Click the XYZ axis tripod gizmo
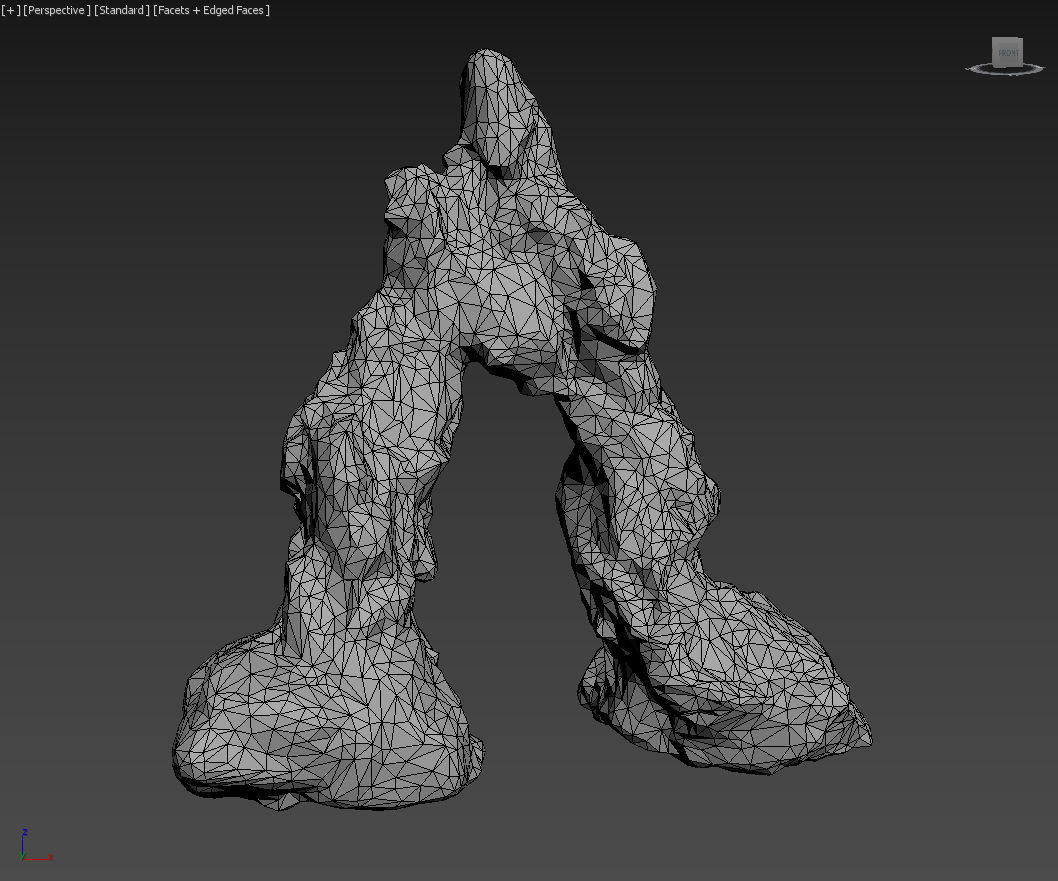 coord(35,846)
